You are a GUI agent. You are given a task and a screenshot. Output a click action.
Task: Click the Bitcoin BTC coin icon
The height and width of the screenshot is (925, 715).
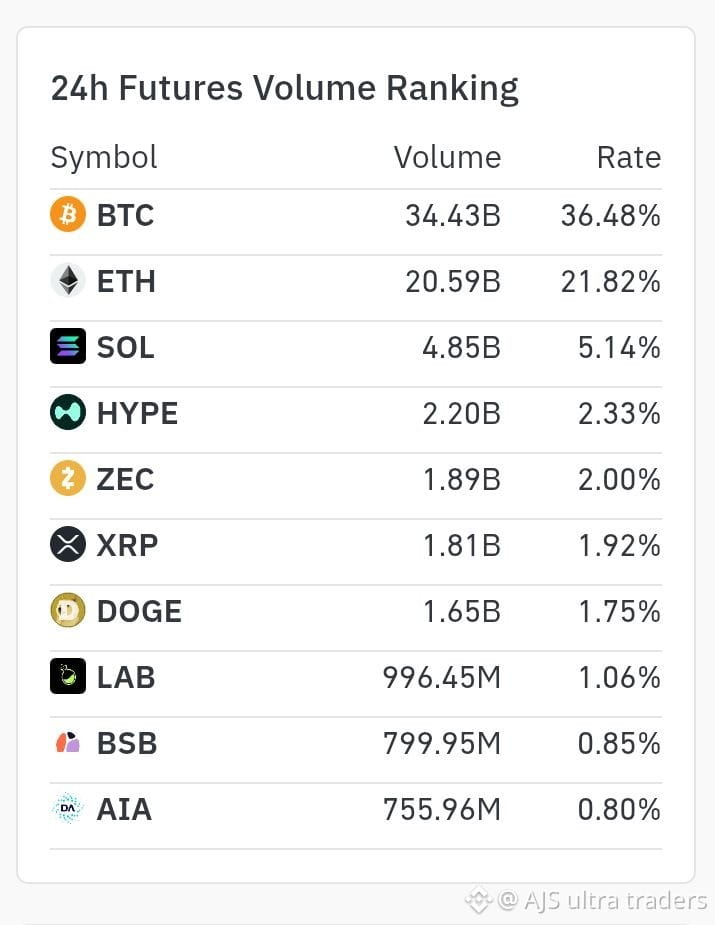pyautogui.click(x=68, y=214)
